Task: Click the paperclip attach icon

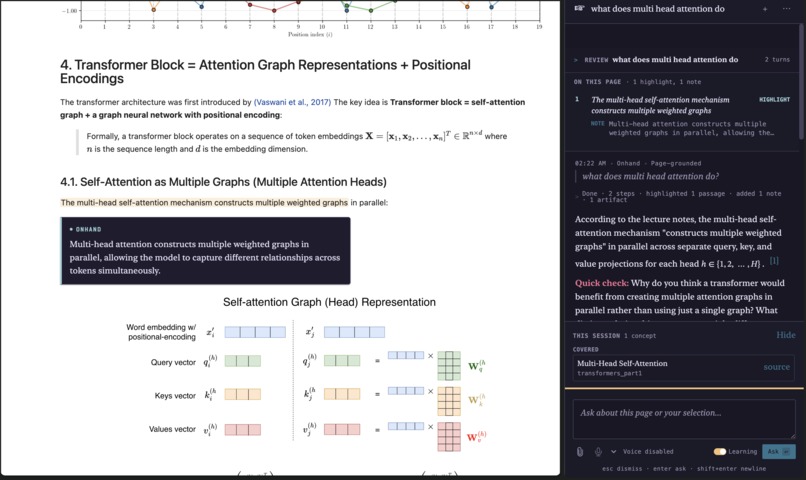Action: [580, 451]
